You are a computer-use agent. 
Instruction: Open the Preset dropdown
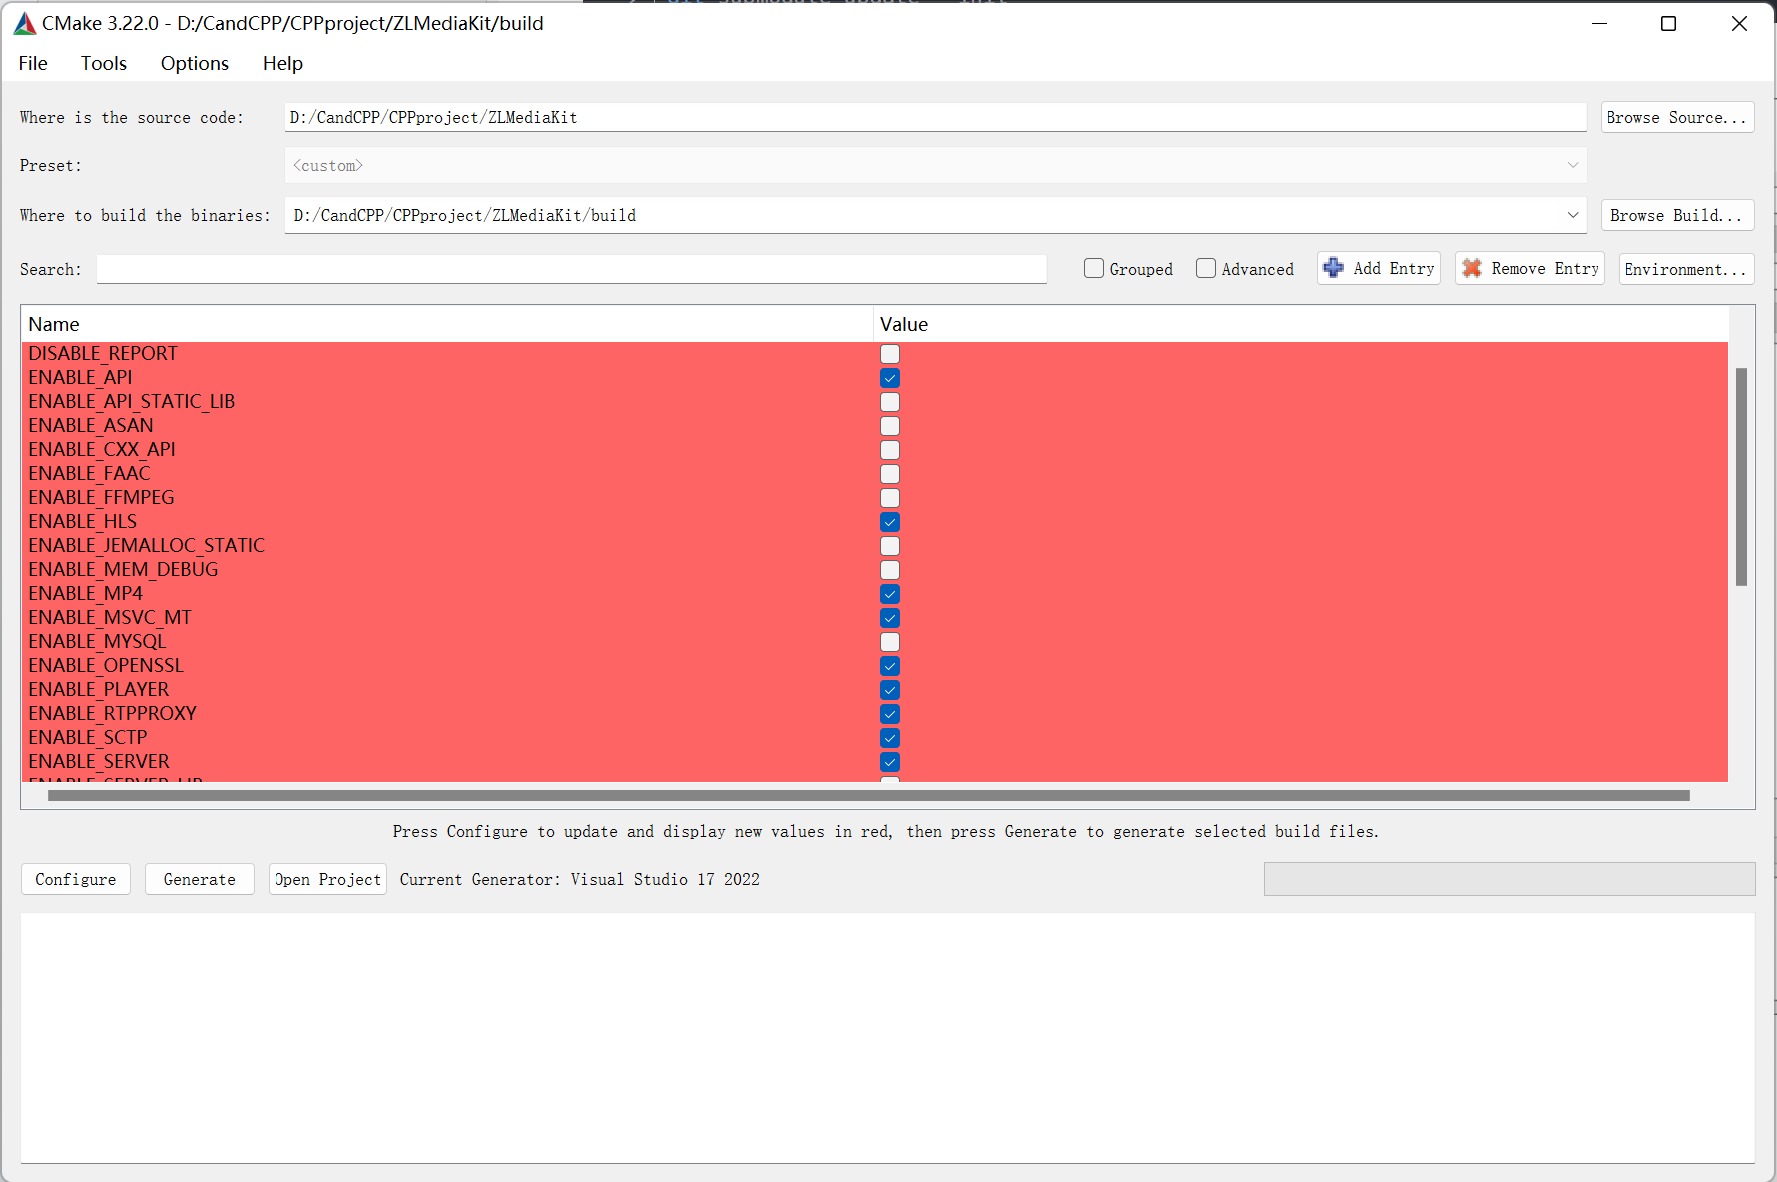click(x=935, y=166)
